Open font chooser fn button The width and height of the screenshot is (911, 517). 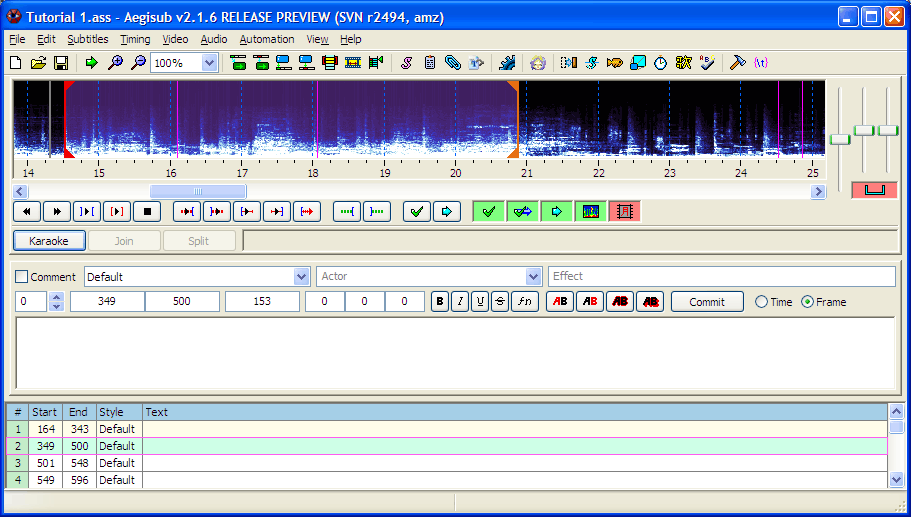coord(525,302)
